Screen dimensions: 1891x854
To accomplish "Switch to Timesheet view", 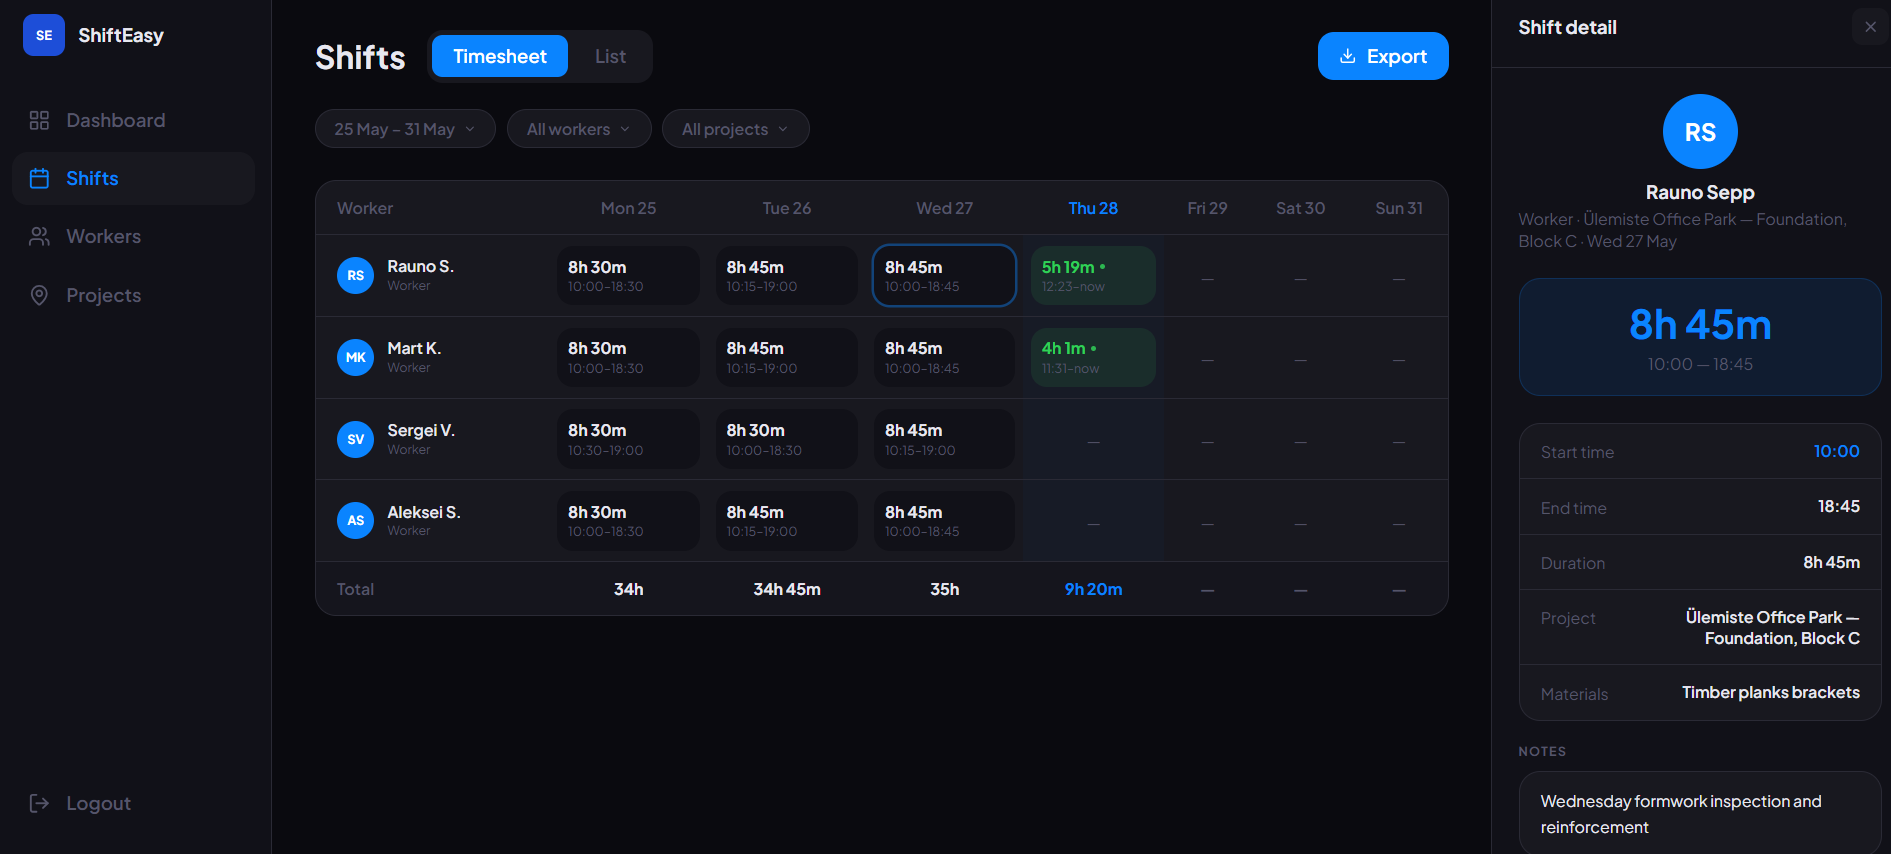I will point(500,56).
